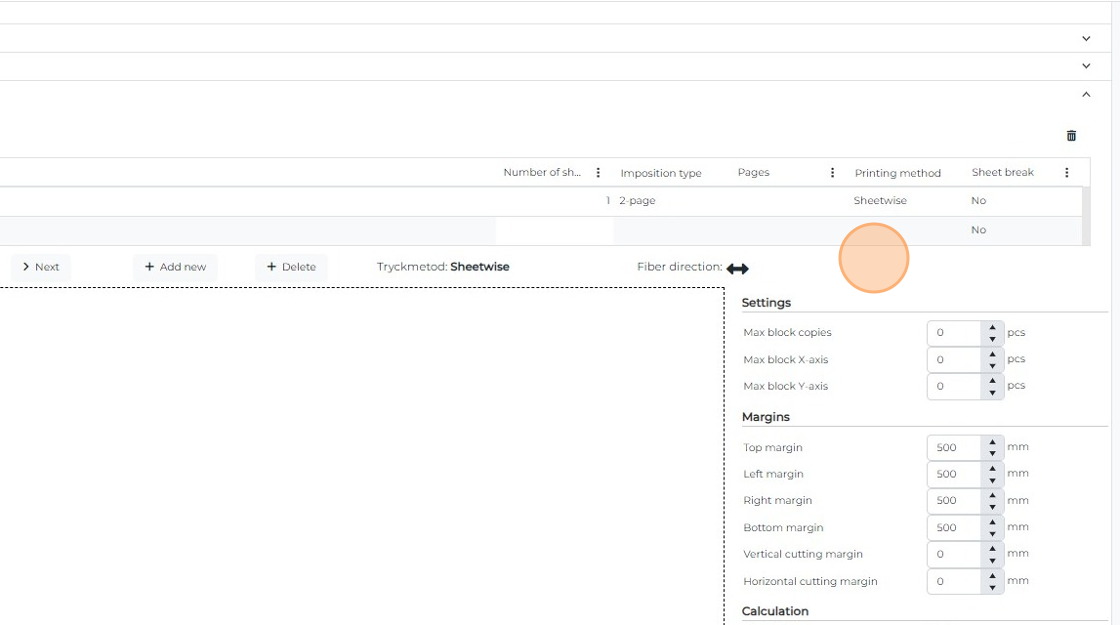This screenshot has height=625, width=1120.
Task: Open Sheet break column options menu
Action: tap(1066, 173)
